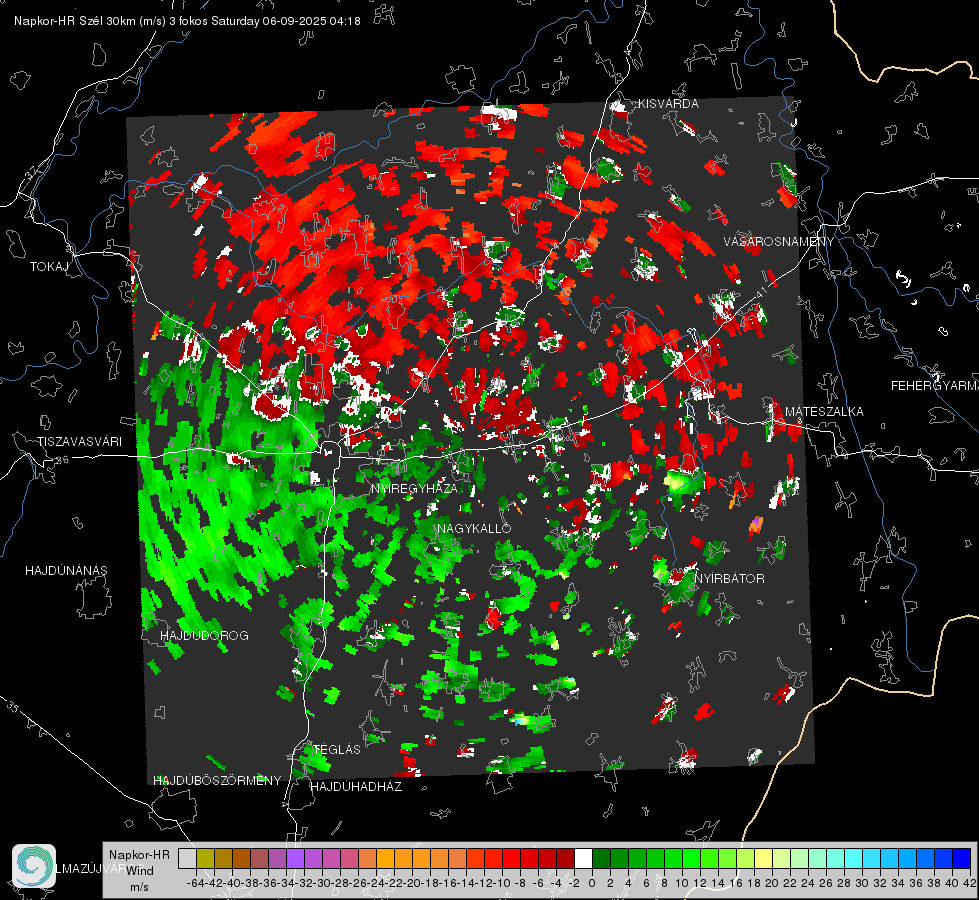Viewport: 979px width, 900px height.
Task: Click the Wind label in the legend
Action: click(x=140, y=870)
